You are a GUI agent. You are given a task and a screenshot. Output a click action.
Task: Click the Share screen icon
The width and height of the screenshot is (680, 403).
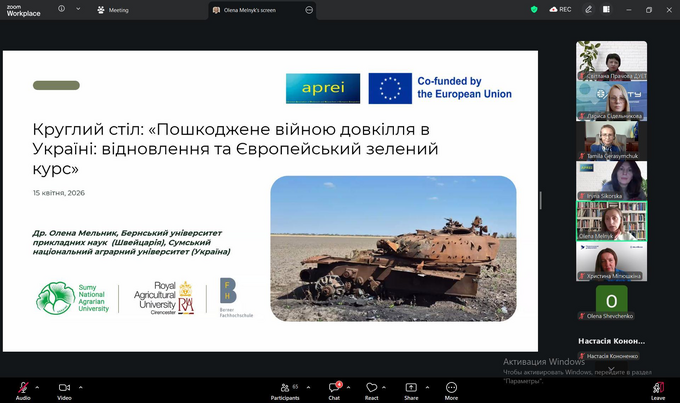(x=411, y=386)
